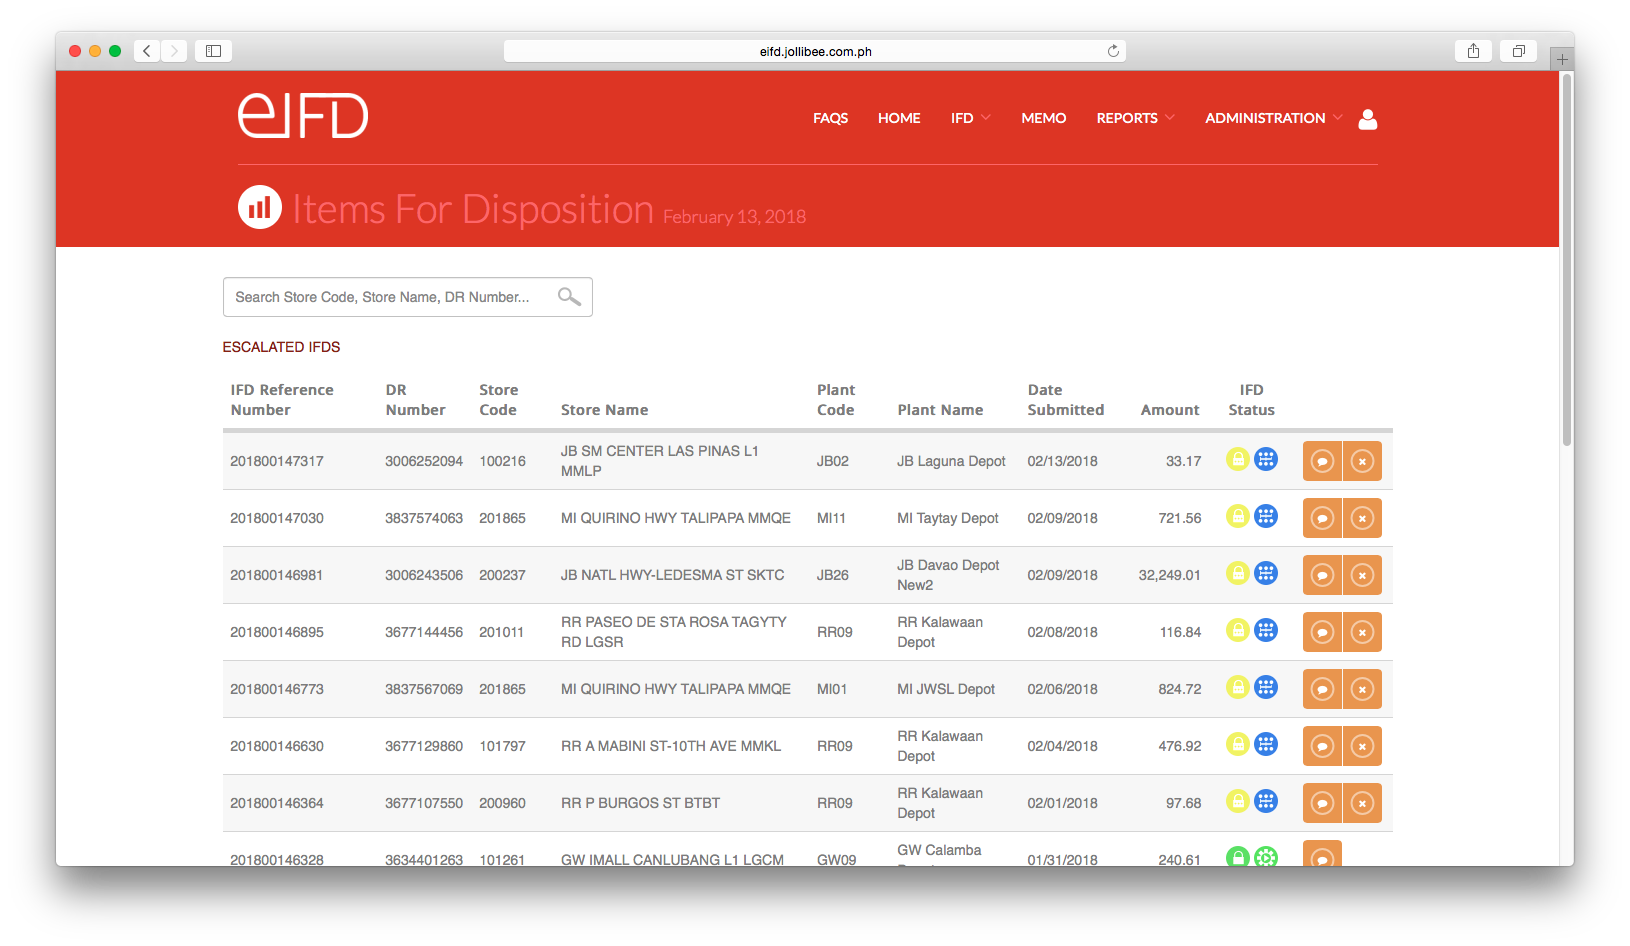Image resolution: width=1630 pixels, height=946 pixels.
Task: Click the blue process status icon on the MI QUIRINO row
Action: pos(1266,516)
